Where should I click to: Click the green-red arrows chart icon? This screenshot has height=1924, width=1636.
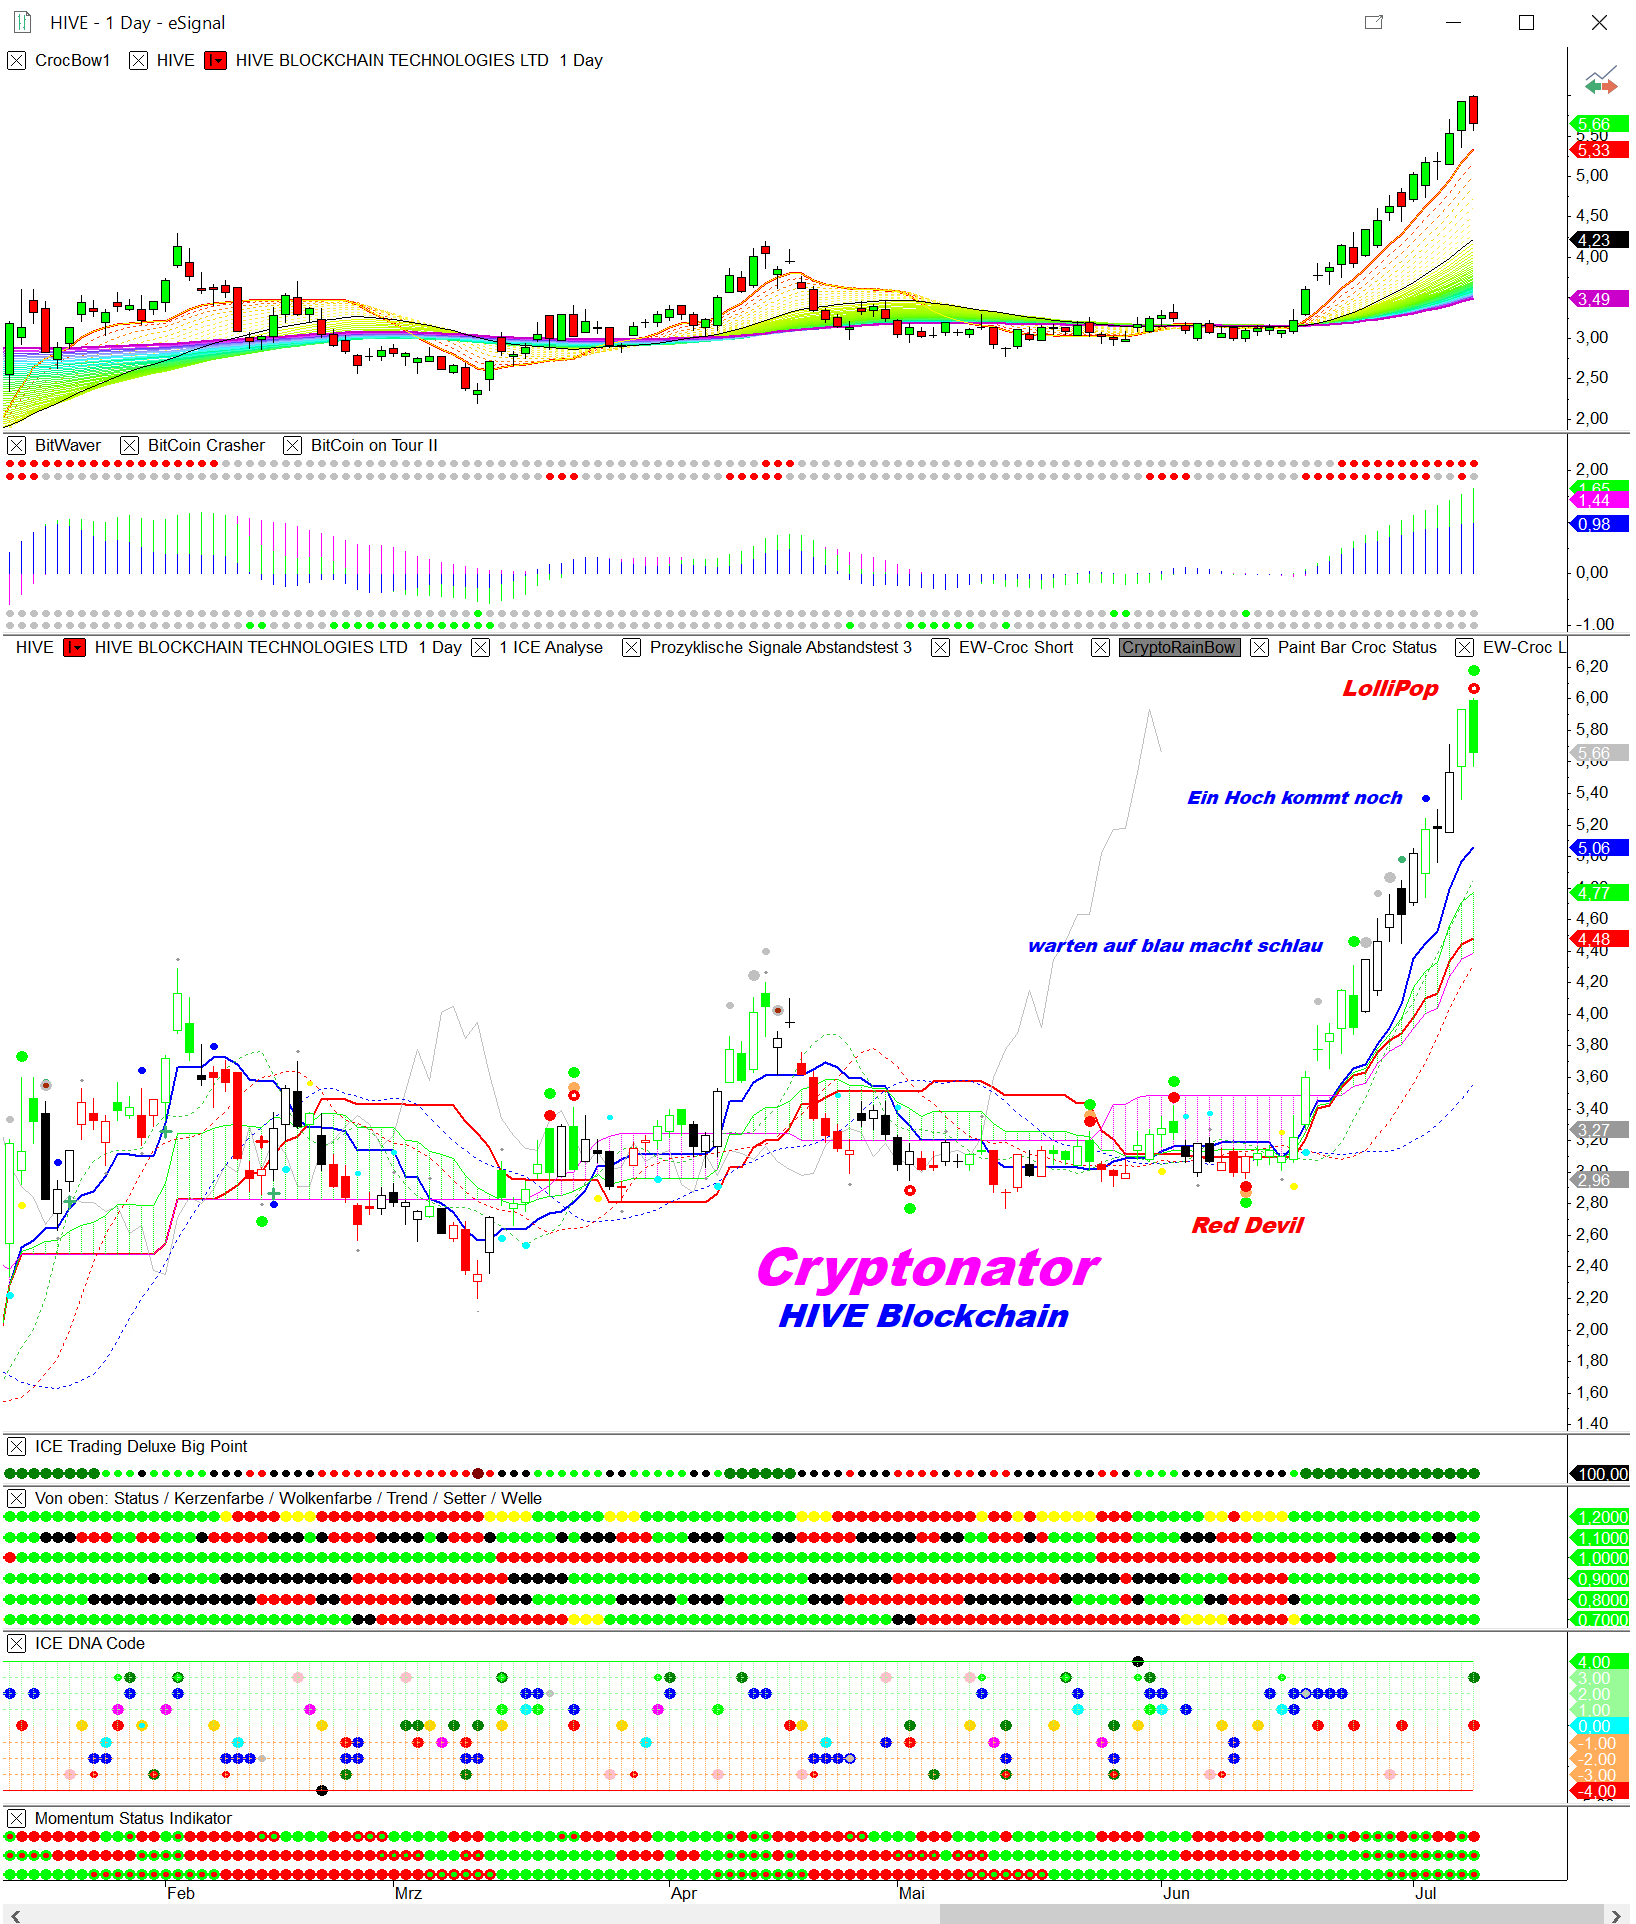point(1600,81)
